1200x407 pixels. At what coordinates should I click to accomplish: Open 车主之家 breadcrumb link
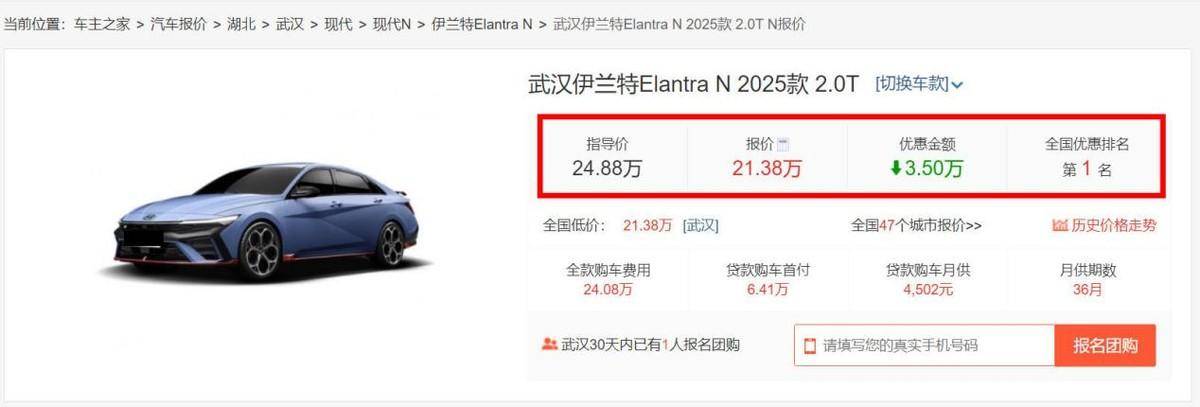[101, 23]
